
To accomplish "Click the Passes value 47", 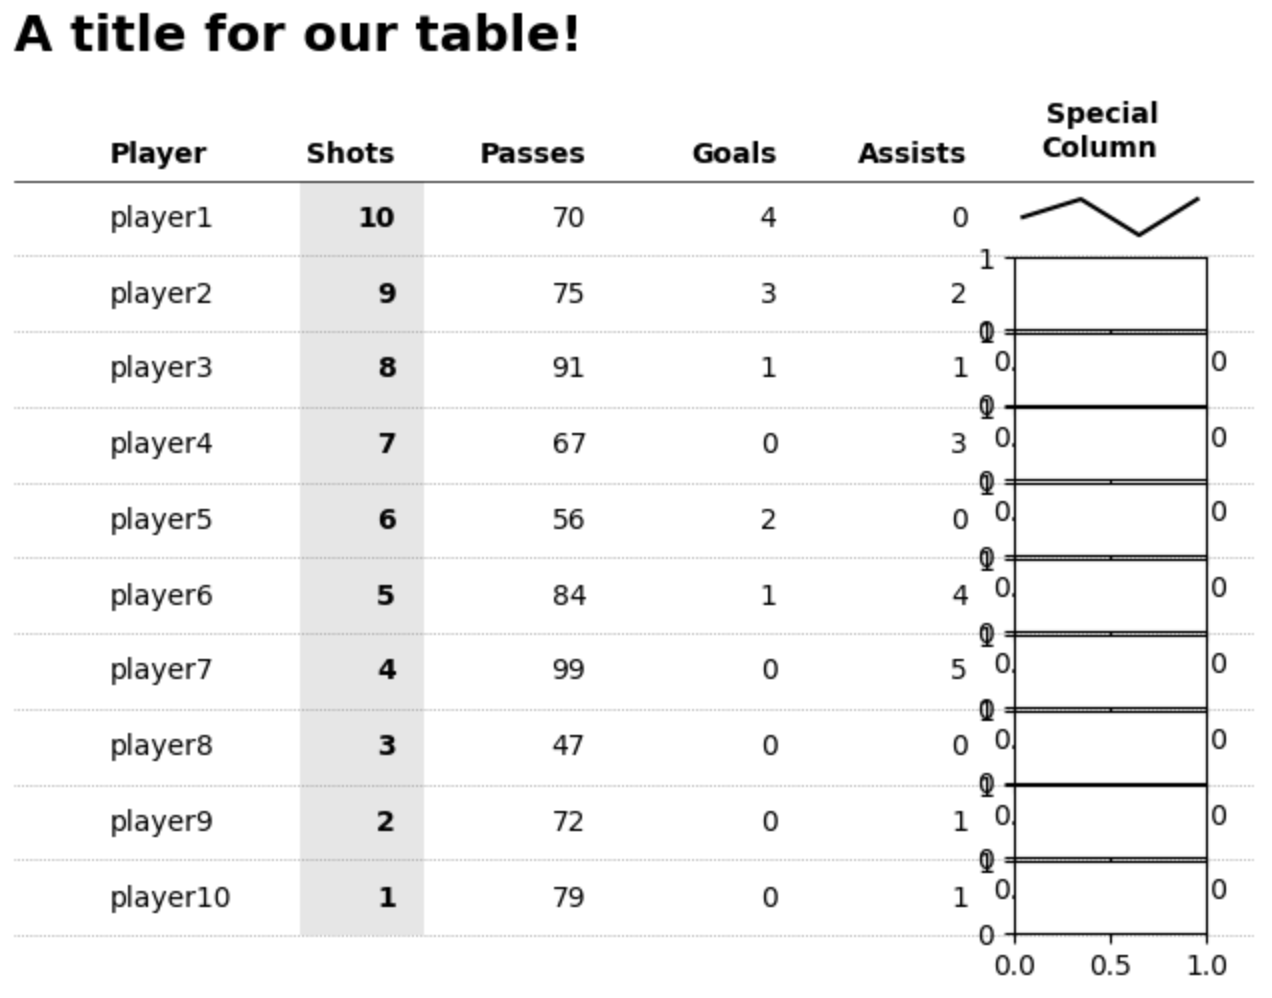I will pyautogui.click(x=568, y=746).
